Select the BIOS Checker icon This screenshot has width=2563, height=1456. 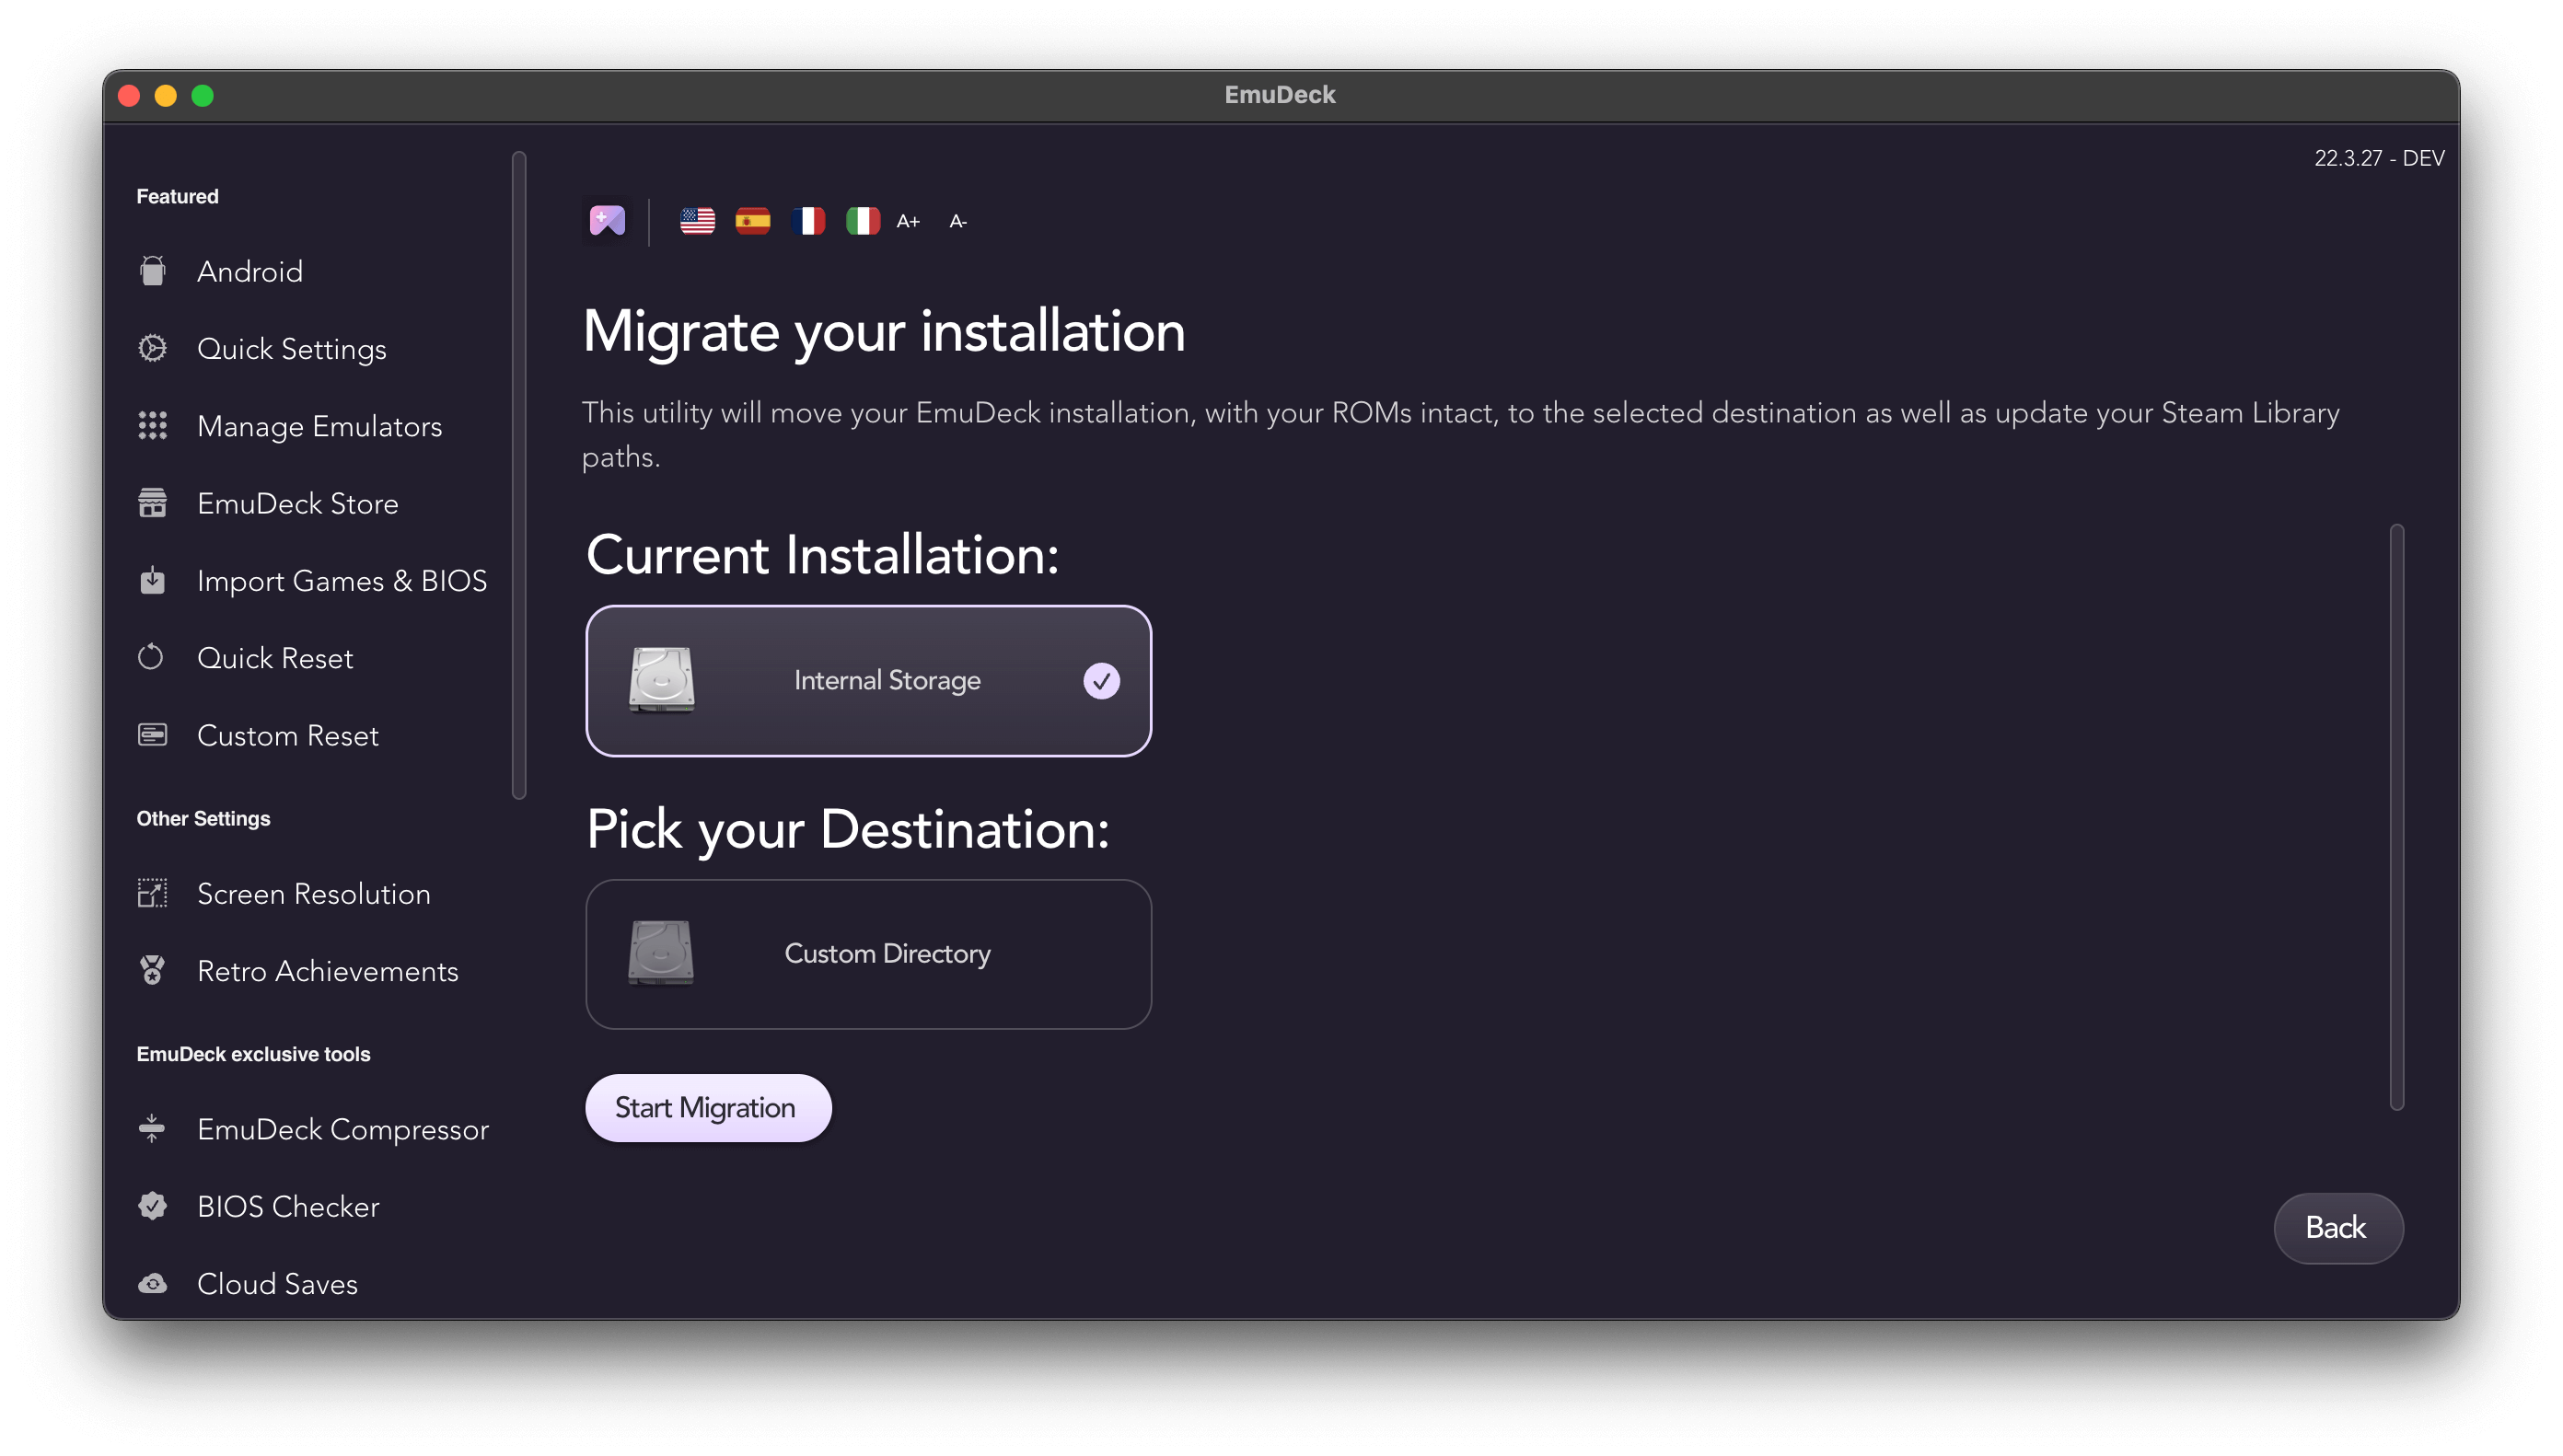pos(153,1206)
